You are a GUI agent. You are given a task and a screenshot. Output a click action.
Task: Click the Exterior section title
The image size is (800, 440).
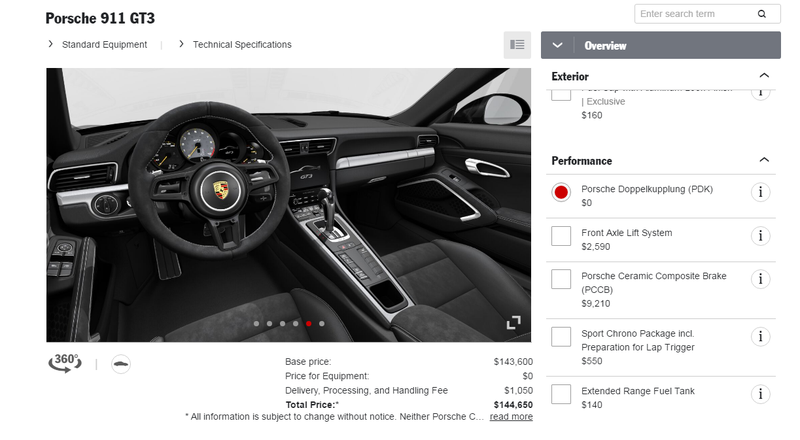570,77
